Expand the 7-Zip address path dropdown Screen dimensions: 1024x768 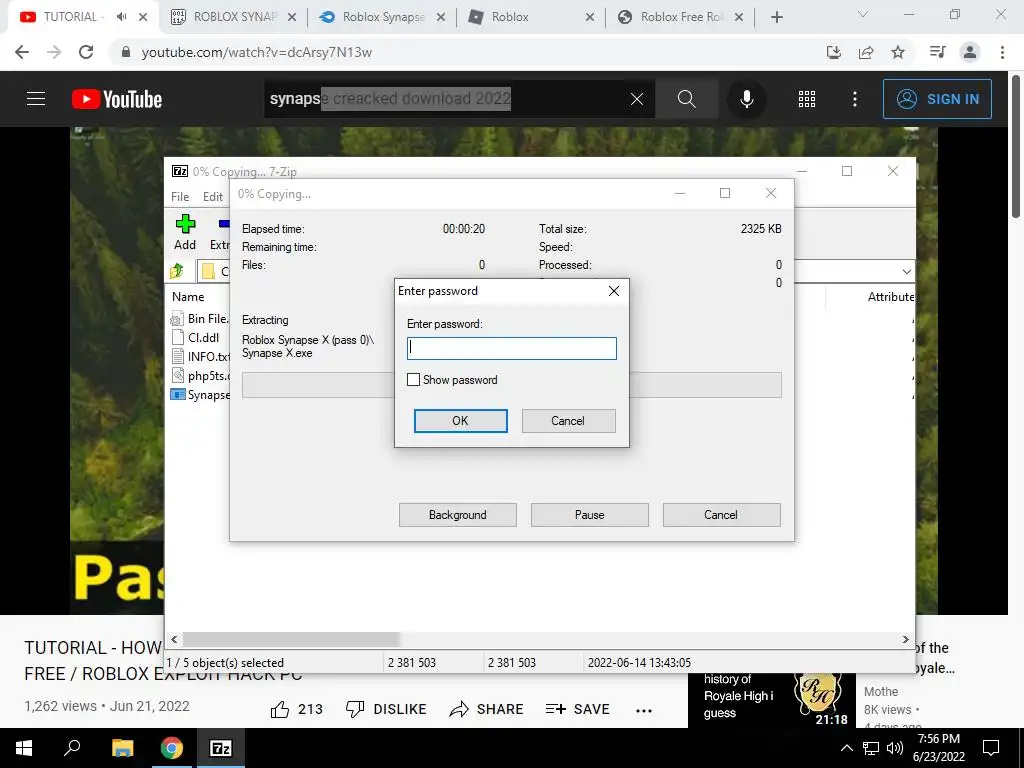pos(906,271)
